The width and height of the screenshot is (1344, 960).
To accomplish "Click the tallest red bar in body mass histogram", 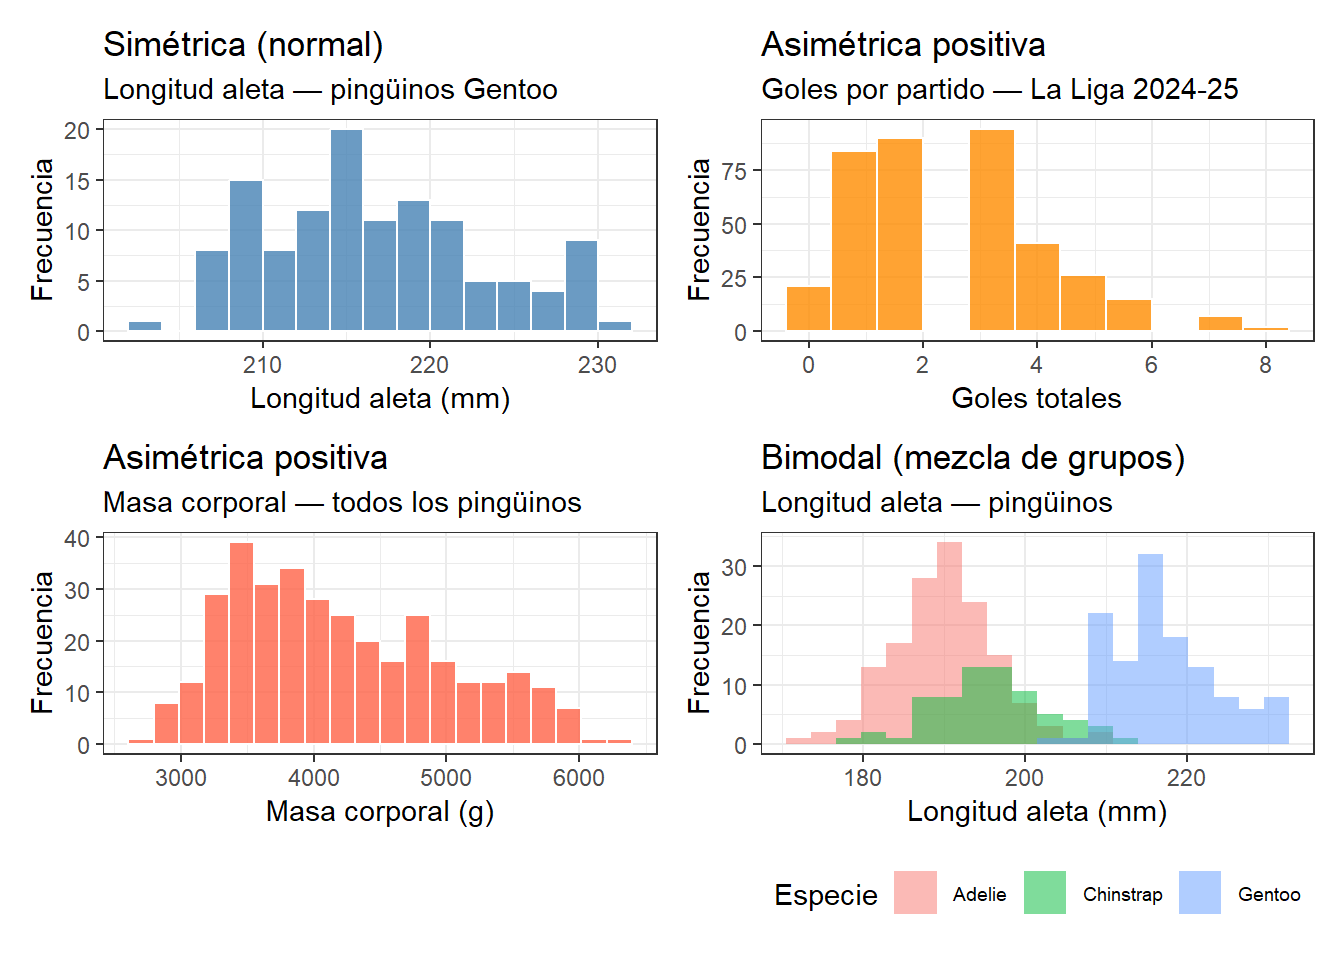I will pyautogui.click(x=242, y=643).
